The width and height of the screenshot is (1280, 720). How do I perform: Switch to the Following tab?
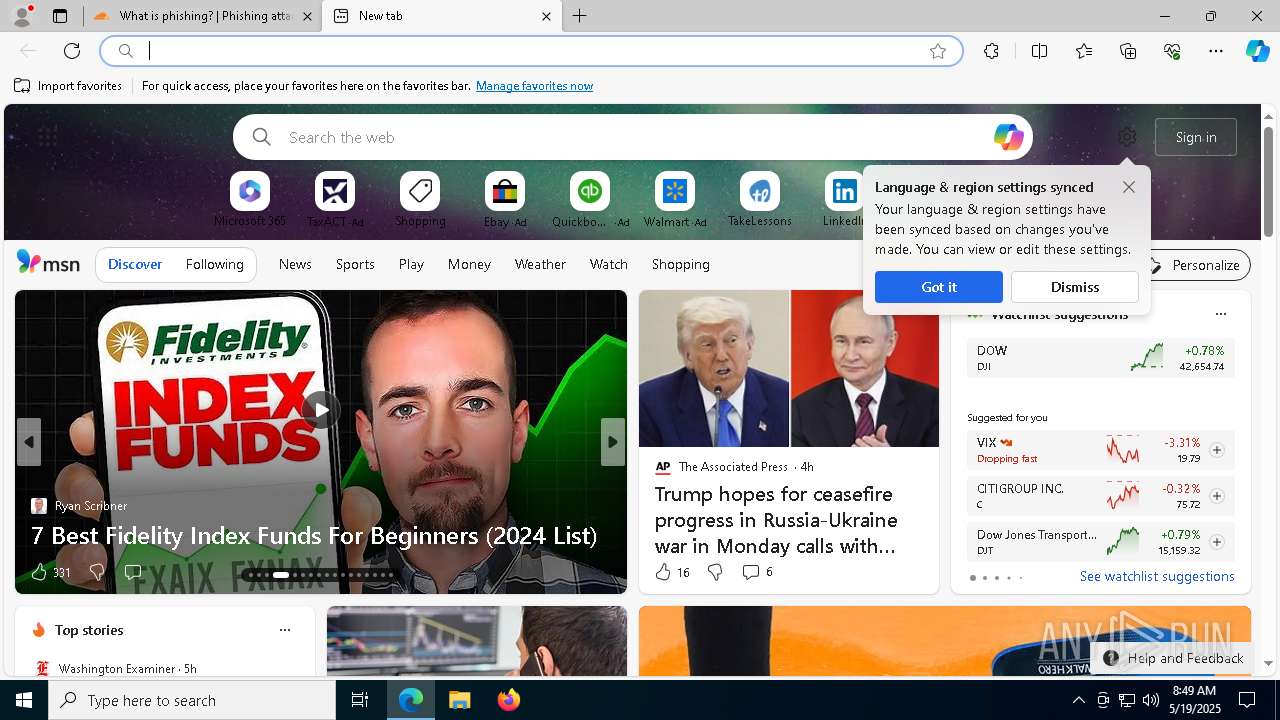coord(215,265)
